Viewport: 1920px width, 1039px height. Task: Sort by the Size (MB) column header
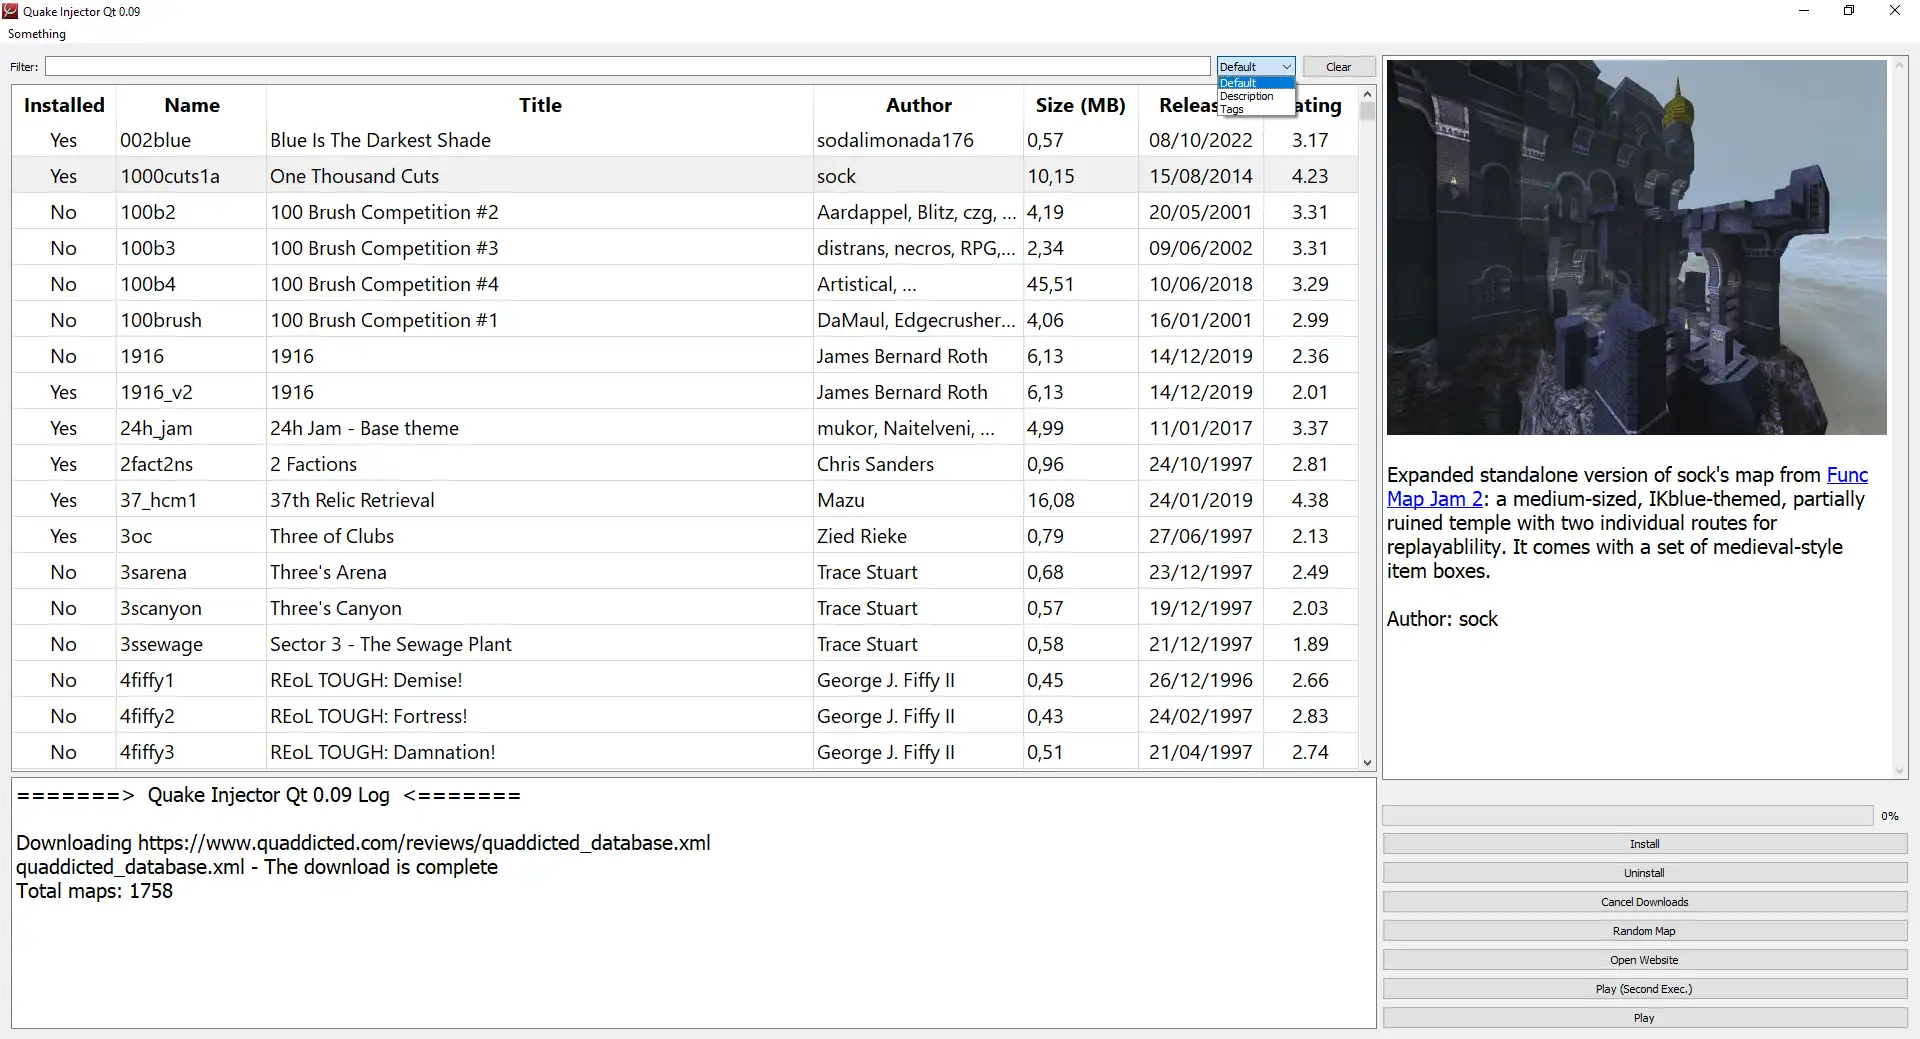pos(1081,105)
